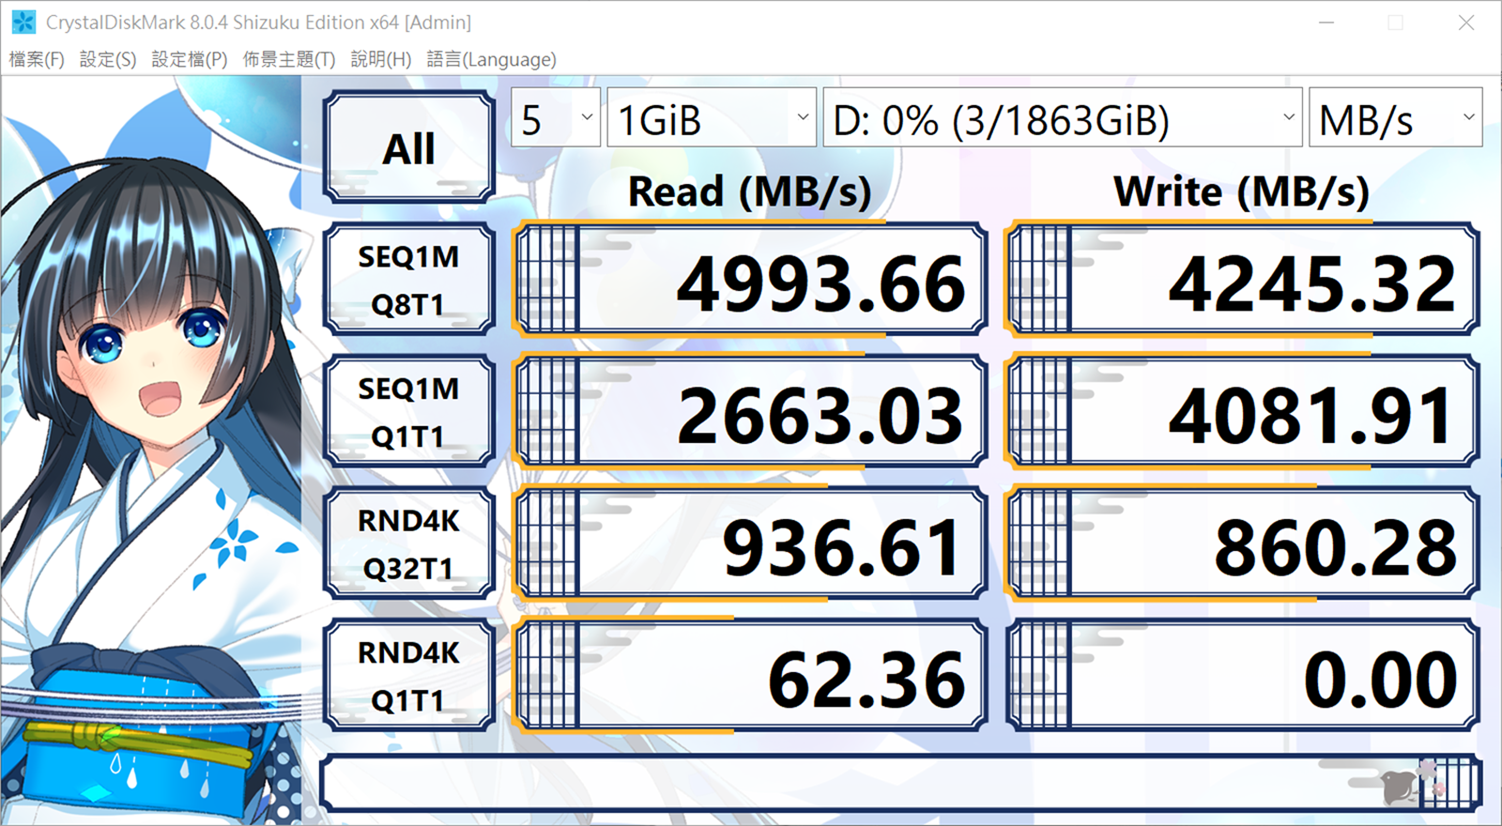Open the 檔案(F) menu
The height and width of the screenshot is (826, 1502).
pyautogui.click(x=37, y=59)
